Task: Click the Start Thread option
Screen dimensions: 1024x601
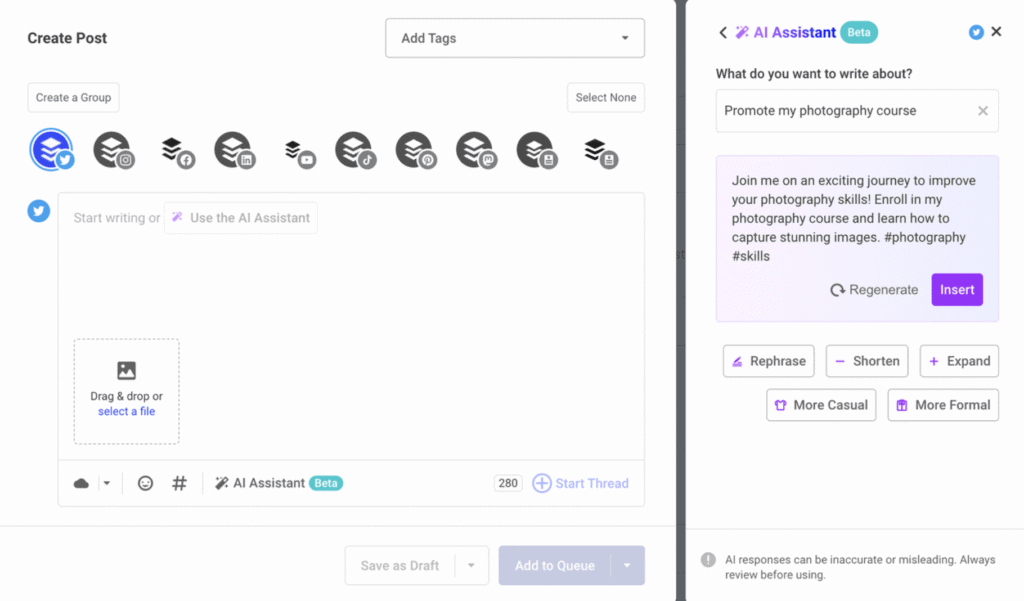Action: click(580, 483)
